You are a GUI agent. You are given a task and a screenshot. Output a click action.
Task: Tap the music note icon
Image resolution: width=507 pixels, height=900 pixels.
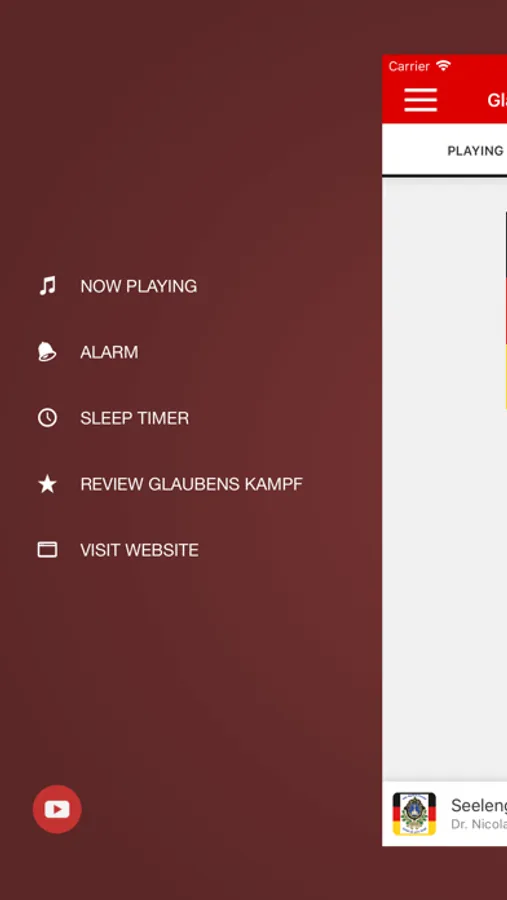tap(47, 285)
